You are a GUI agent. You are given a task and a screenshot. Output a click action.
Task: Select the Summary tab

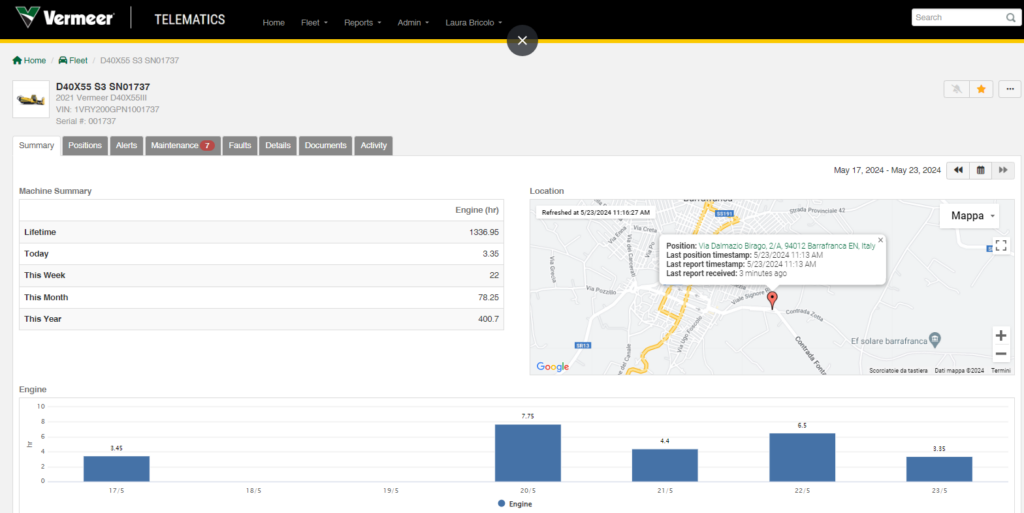tap(37, 146)
